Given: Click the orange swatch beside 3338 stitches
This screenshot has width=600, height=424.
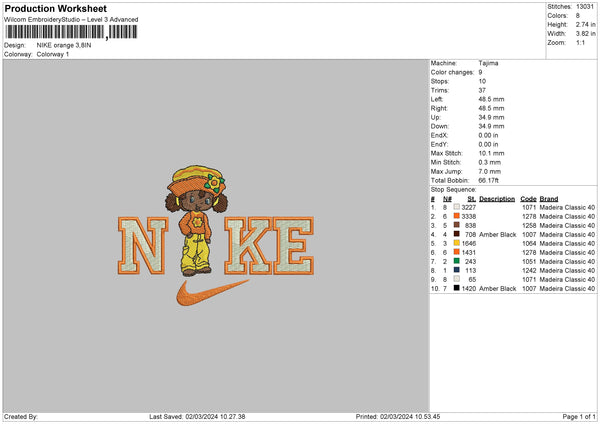Looking at the screenshot, I should tap(457, 216).
